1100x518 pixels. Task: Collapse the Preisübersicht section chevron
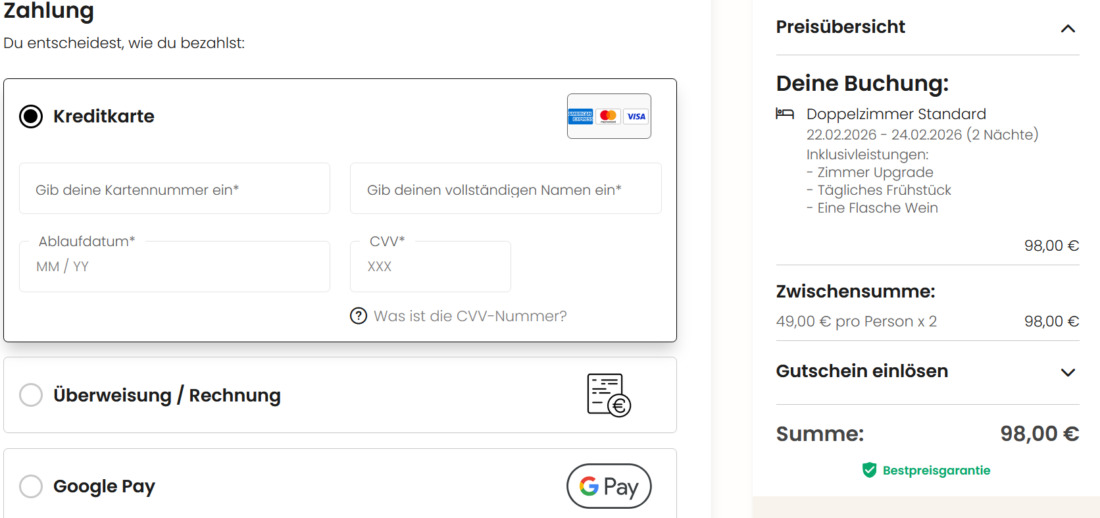(1068, 28)
